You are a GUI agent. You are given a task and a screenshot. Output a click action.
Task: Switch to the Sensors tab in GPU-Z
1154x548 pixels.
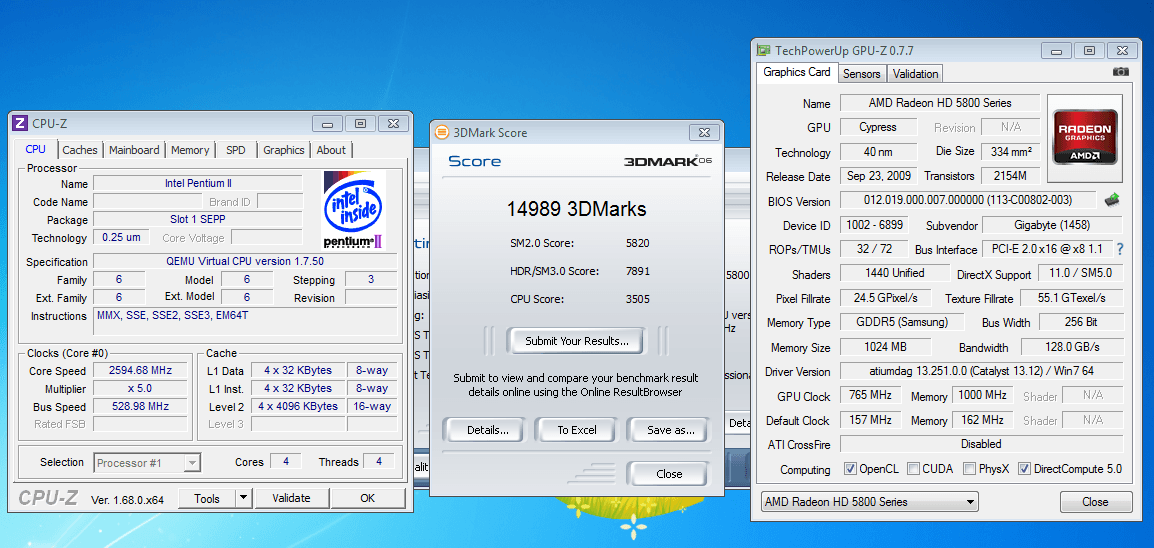point(861,74)
